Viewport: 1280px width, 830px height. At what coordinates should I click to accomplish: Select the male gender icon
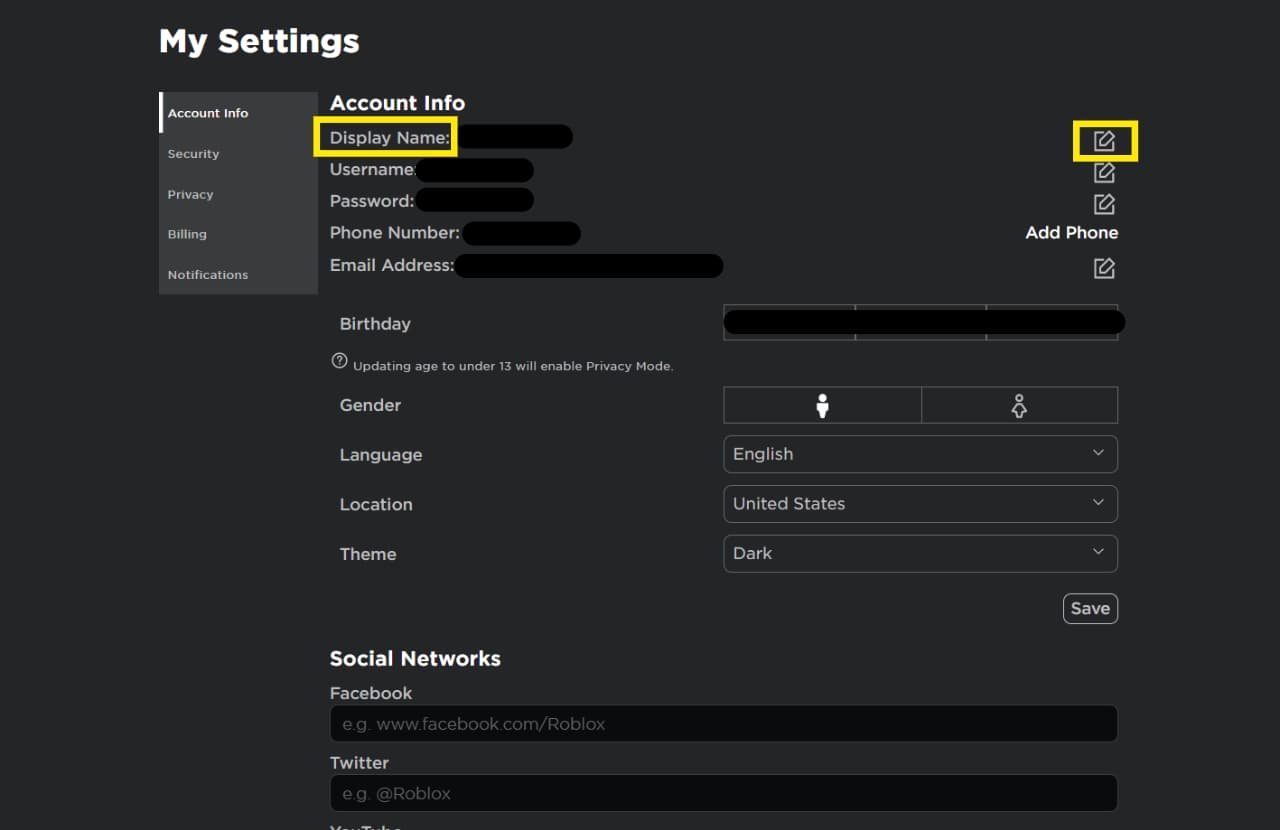(x=822, y=405)
